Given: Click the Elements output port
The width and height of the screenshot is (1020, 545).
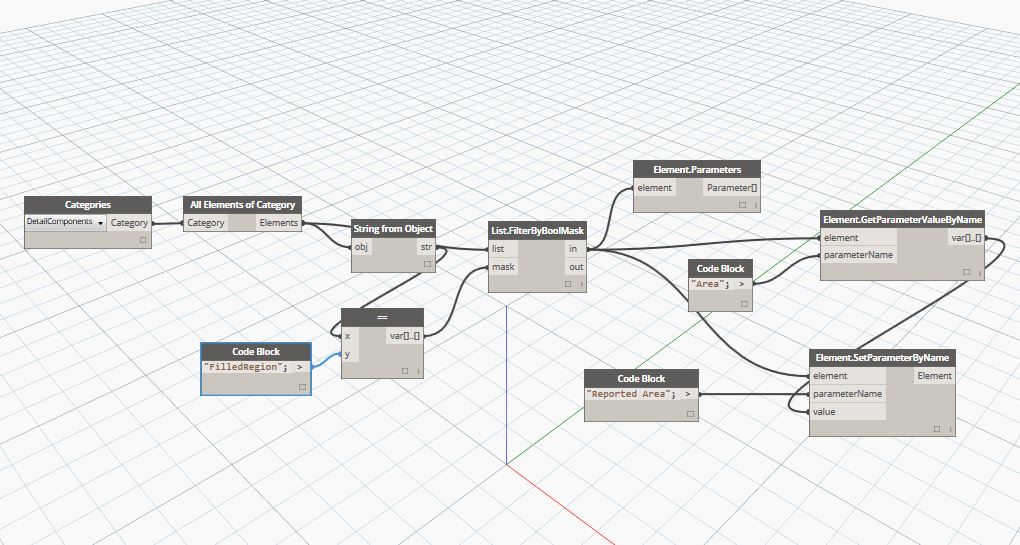Looking at the screenshot, I should [278, 222].
